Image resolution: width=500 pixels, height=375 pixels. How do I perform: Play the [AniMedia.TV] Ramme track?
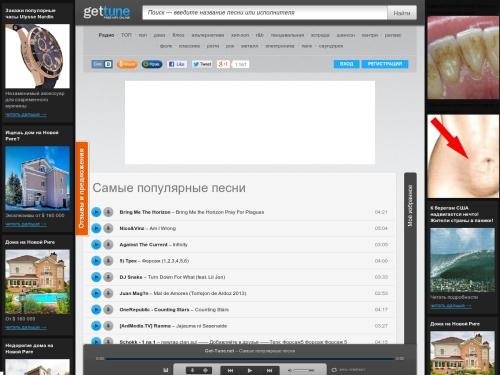[x=96, y=326]
